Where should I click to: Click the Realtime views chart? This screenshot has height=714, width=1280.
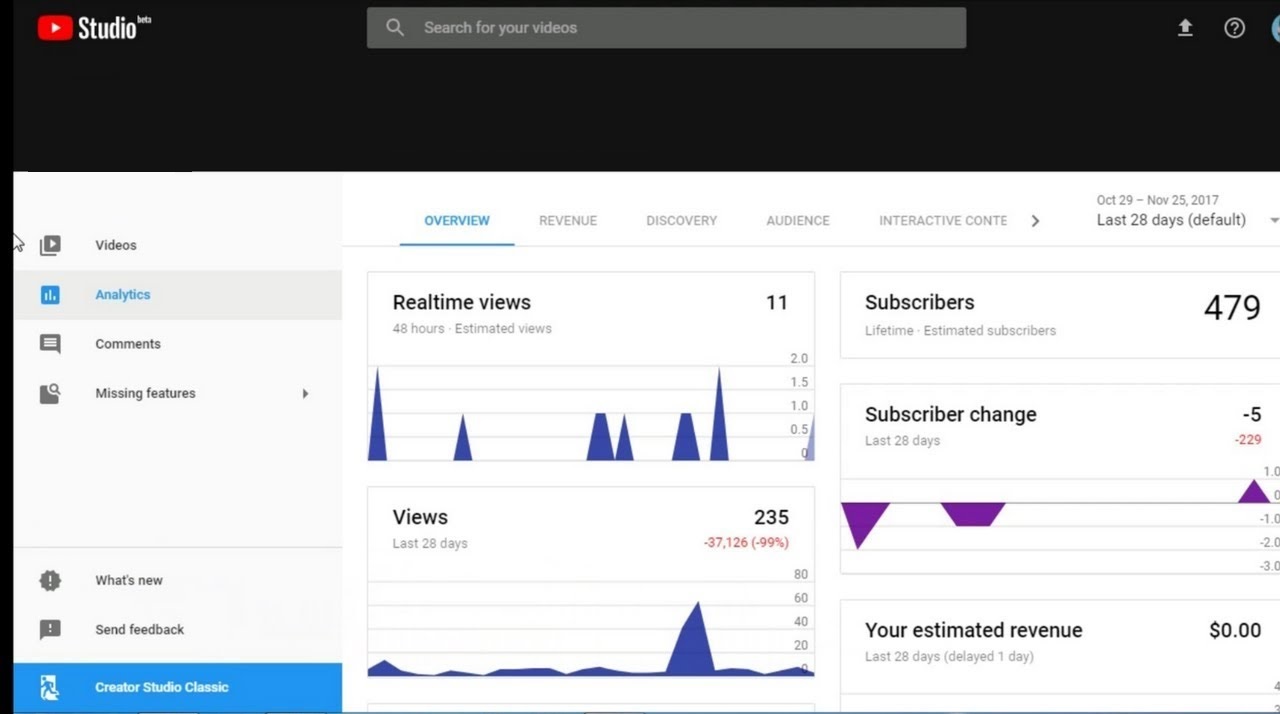click(x=591, y=412)
